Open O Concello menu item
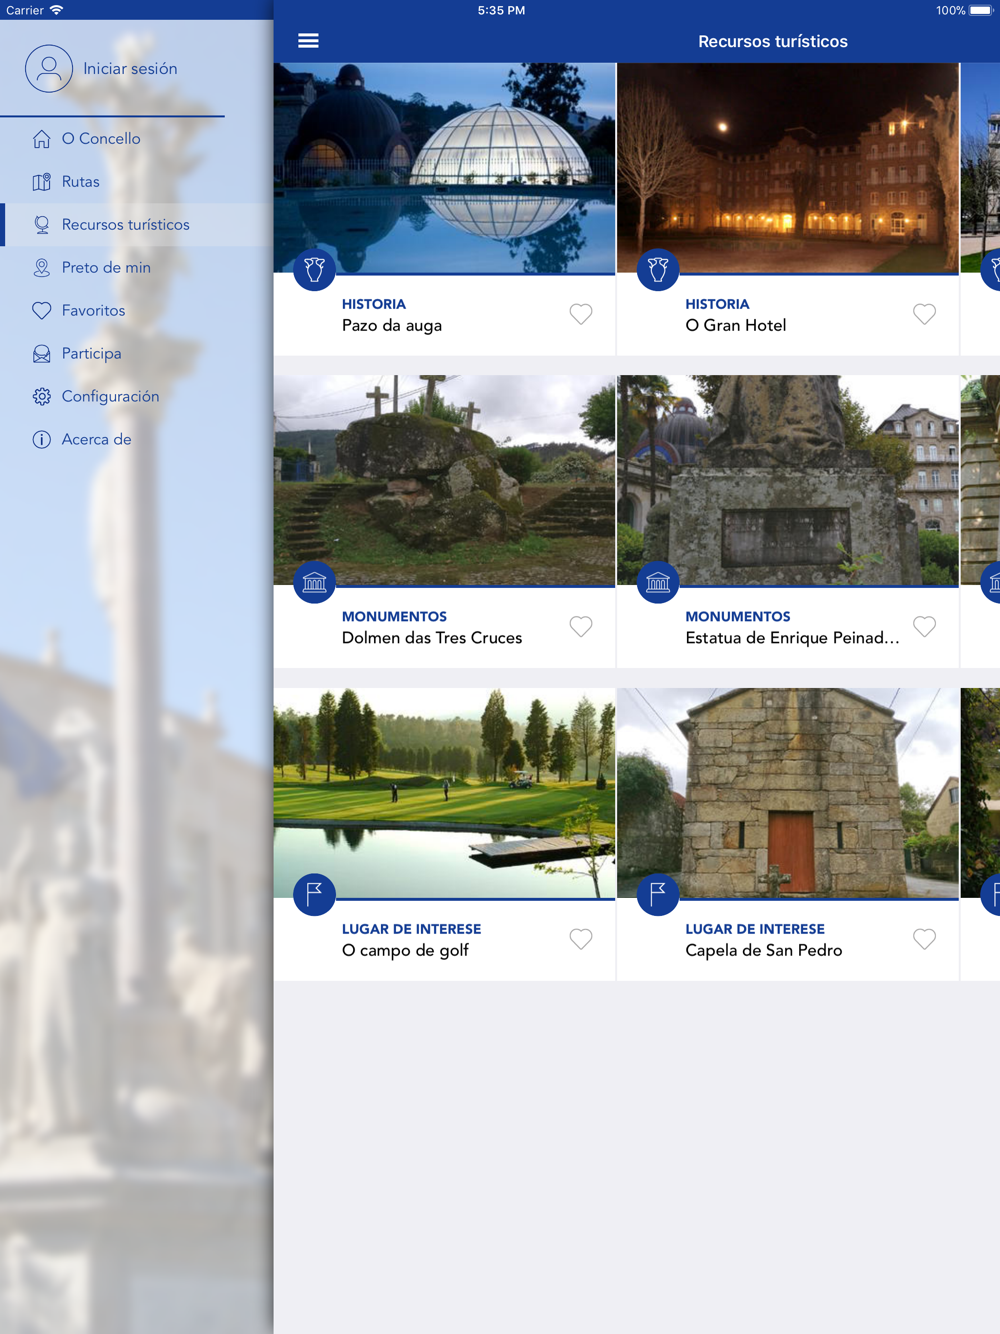 point(137,139)
